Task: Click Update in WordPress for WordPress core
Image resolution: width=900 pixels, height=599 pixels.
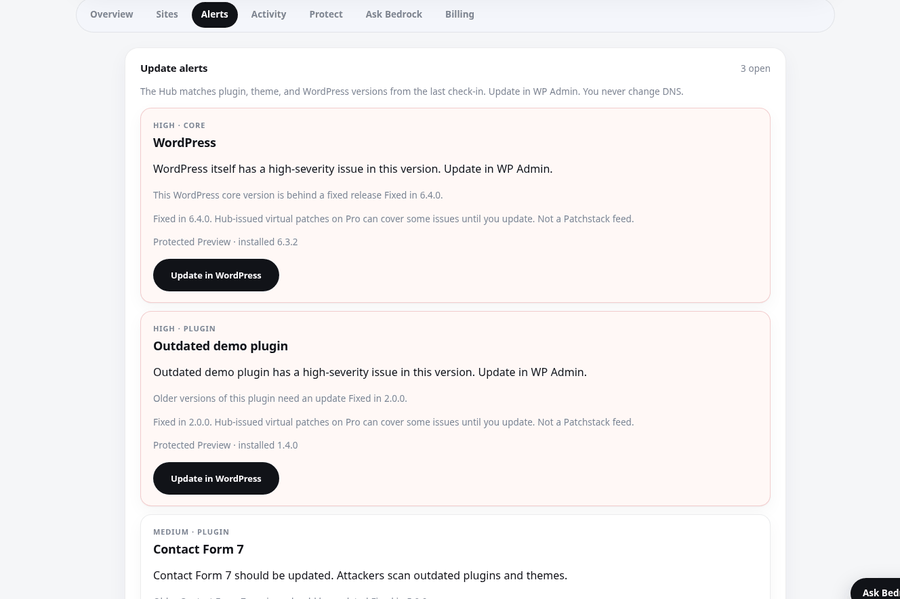Action: tap(216, 275)
